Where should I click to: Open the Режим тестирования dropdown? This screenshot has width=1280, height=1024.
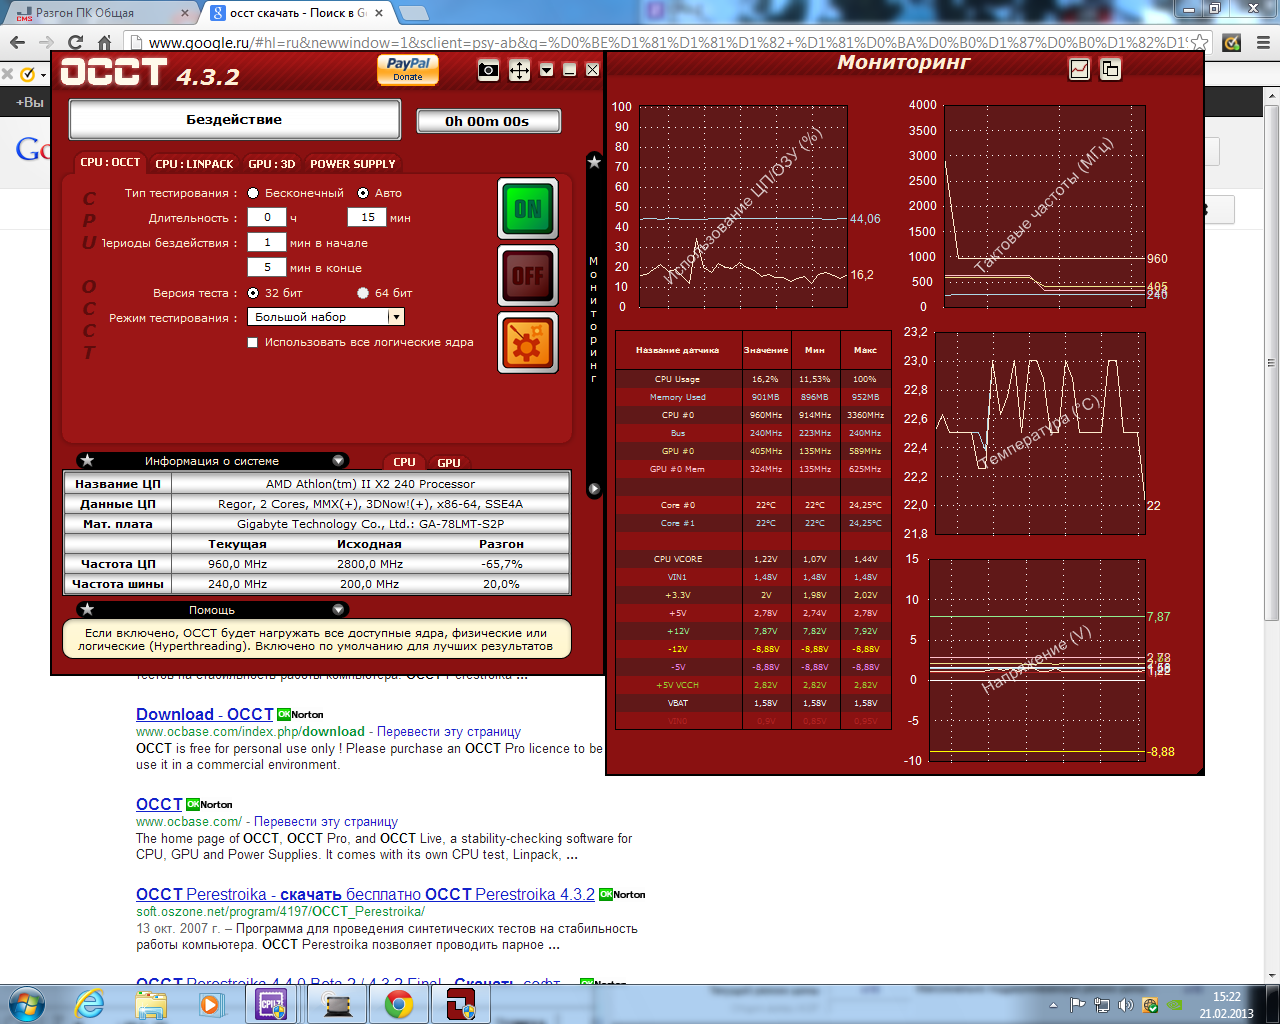click(x=396, y=317)
